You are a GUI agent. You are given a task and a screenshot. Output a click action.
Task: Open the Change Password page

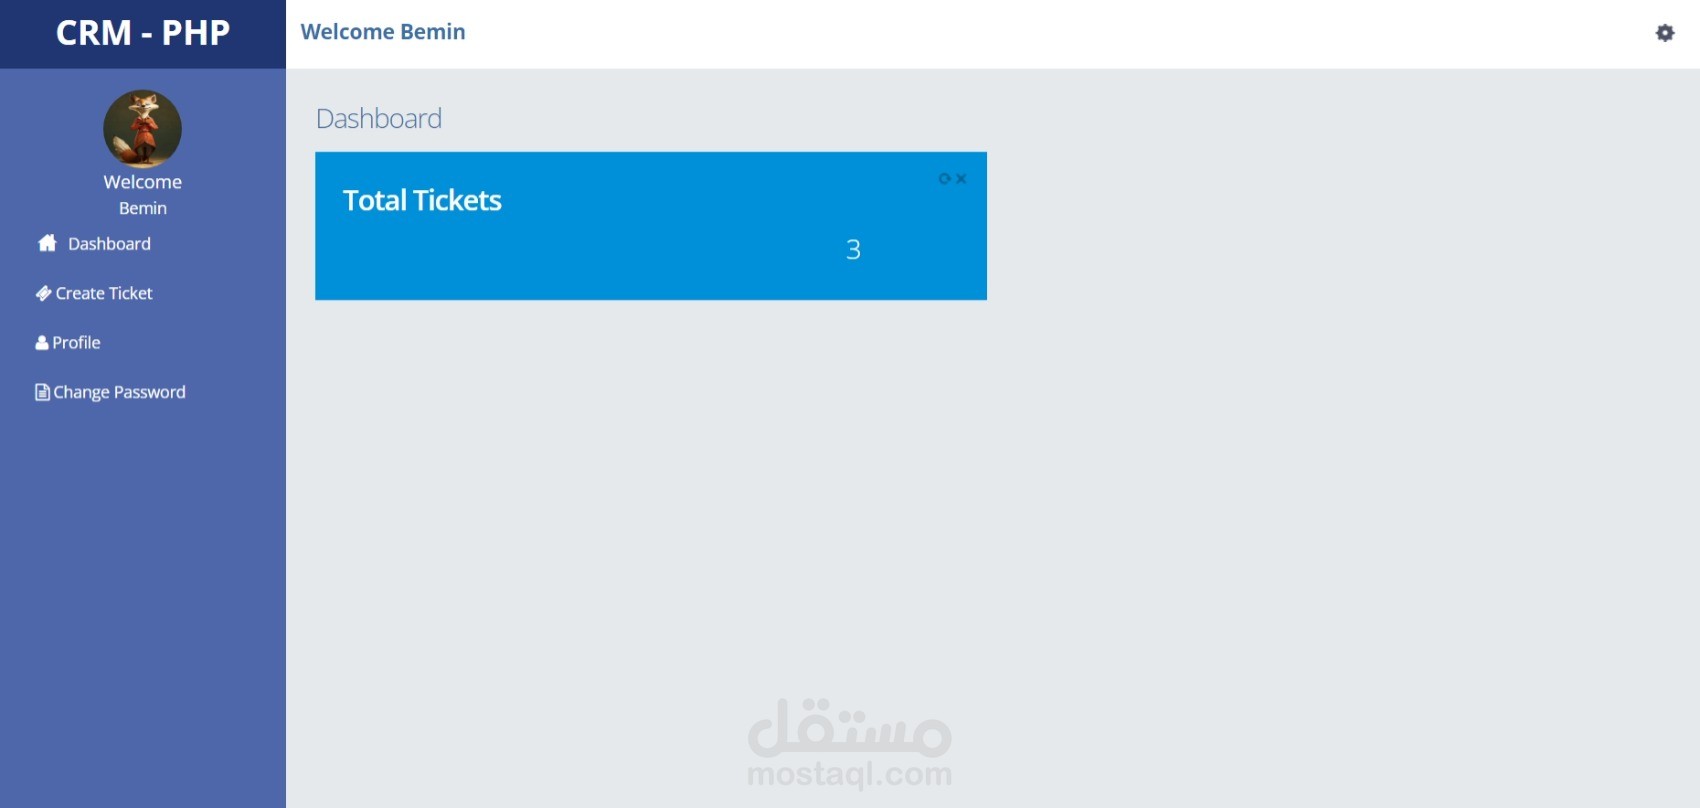click(x=119, y=392)
